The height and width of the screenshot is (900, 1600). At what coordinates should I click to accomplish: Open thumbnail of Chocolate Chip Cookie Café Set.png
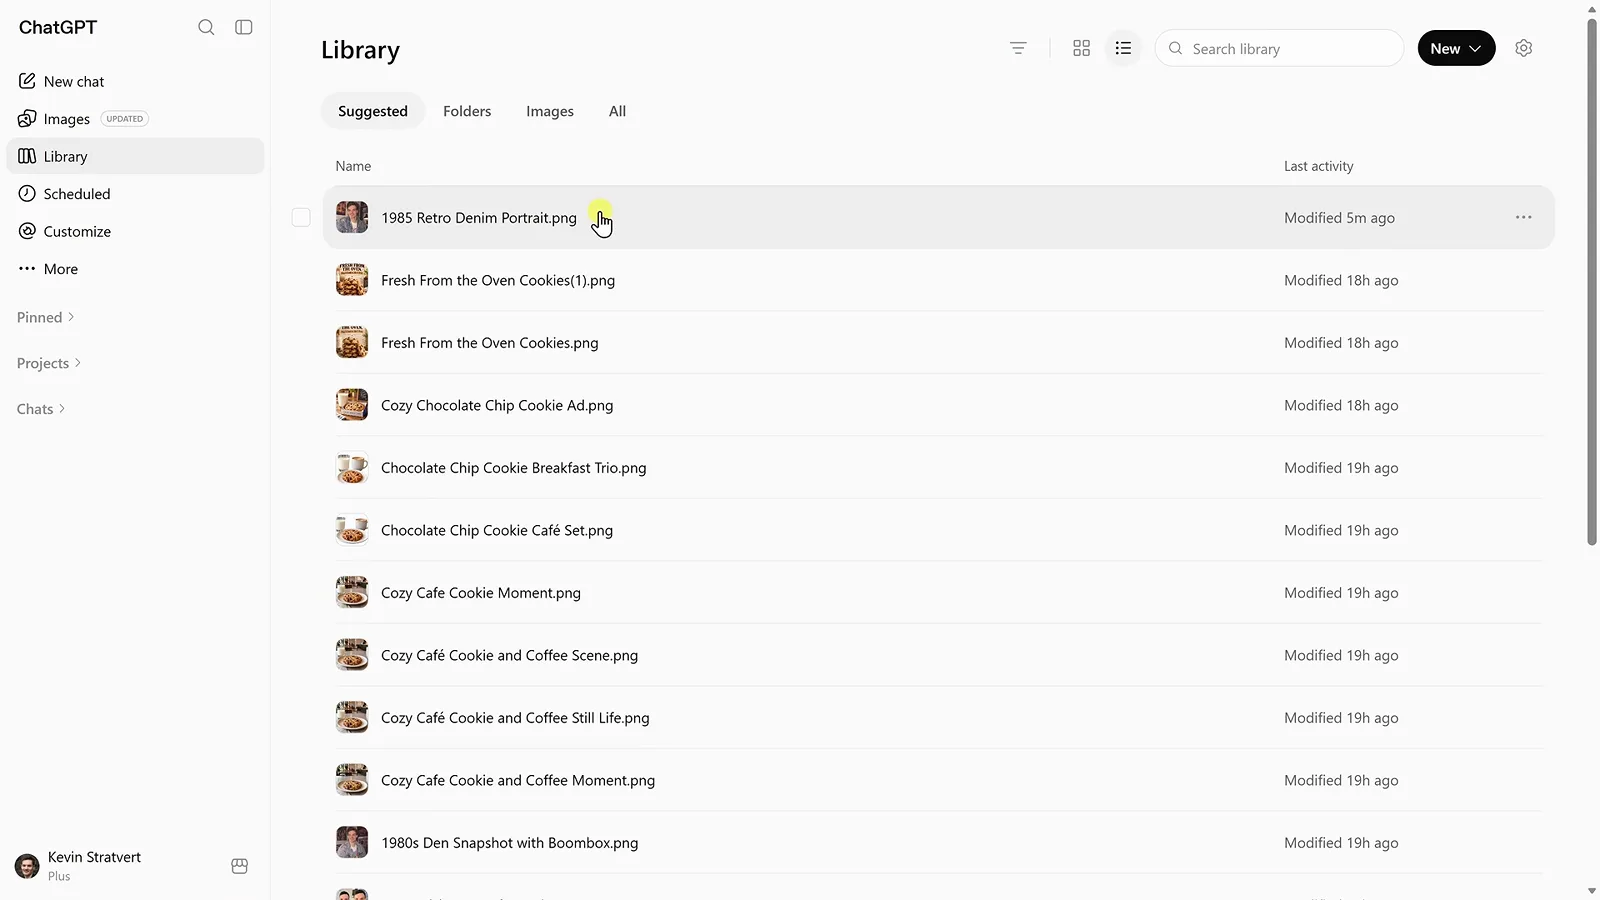click(352, 530)
